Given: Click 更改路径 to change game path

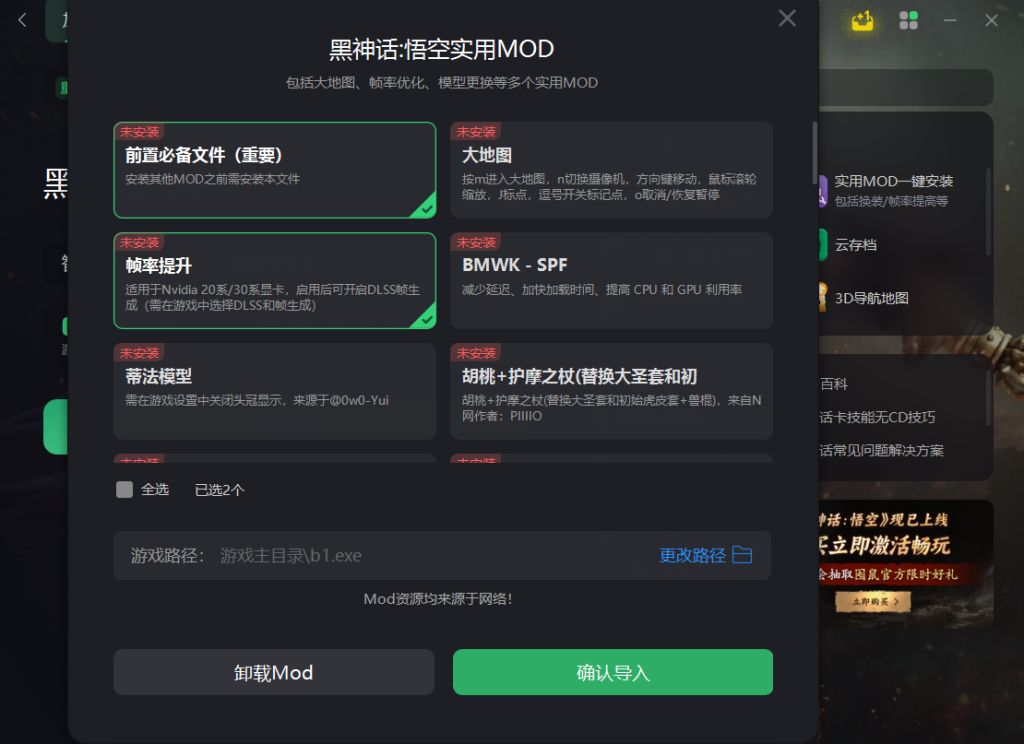Looking at the screenshot, I should pos(692,555).
